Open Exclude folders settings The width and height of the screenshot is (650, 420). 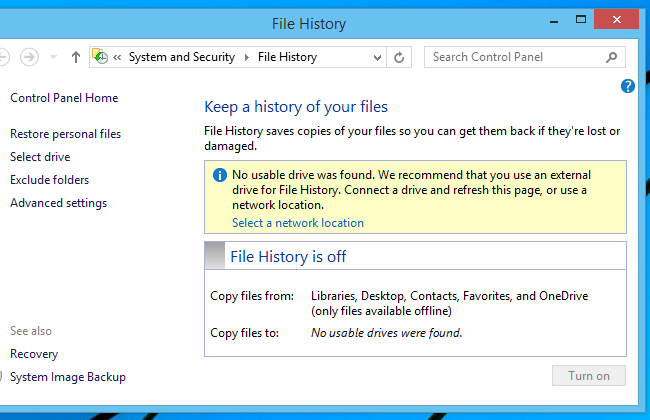point(49,180)
